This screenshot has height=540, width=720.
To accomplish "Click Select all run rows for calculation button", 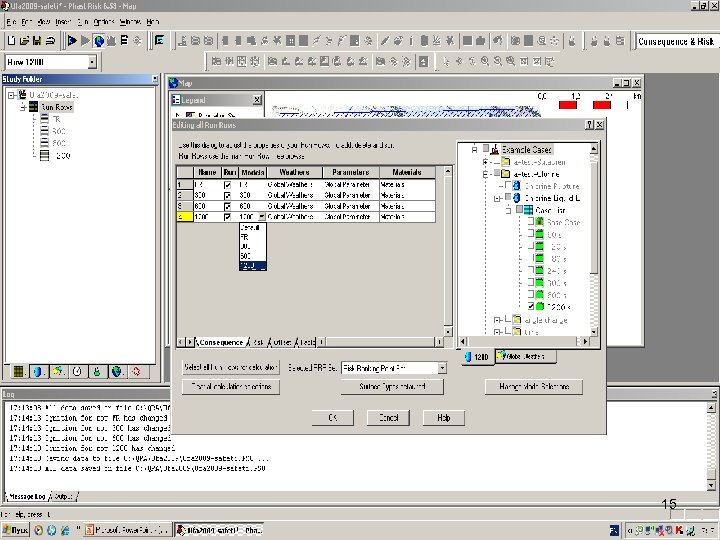I will click(231, 367).
